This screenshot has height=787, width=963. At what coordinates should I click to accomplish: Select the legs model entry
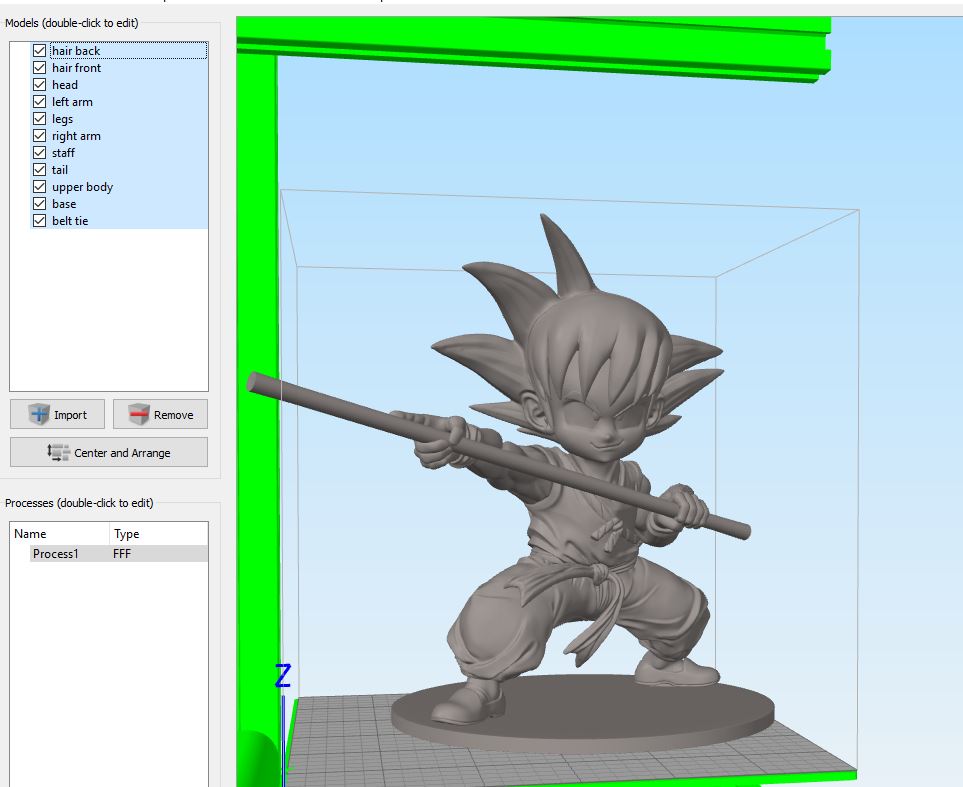pos(62,119)
